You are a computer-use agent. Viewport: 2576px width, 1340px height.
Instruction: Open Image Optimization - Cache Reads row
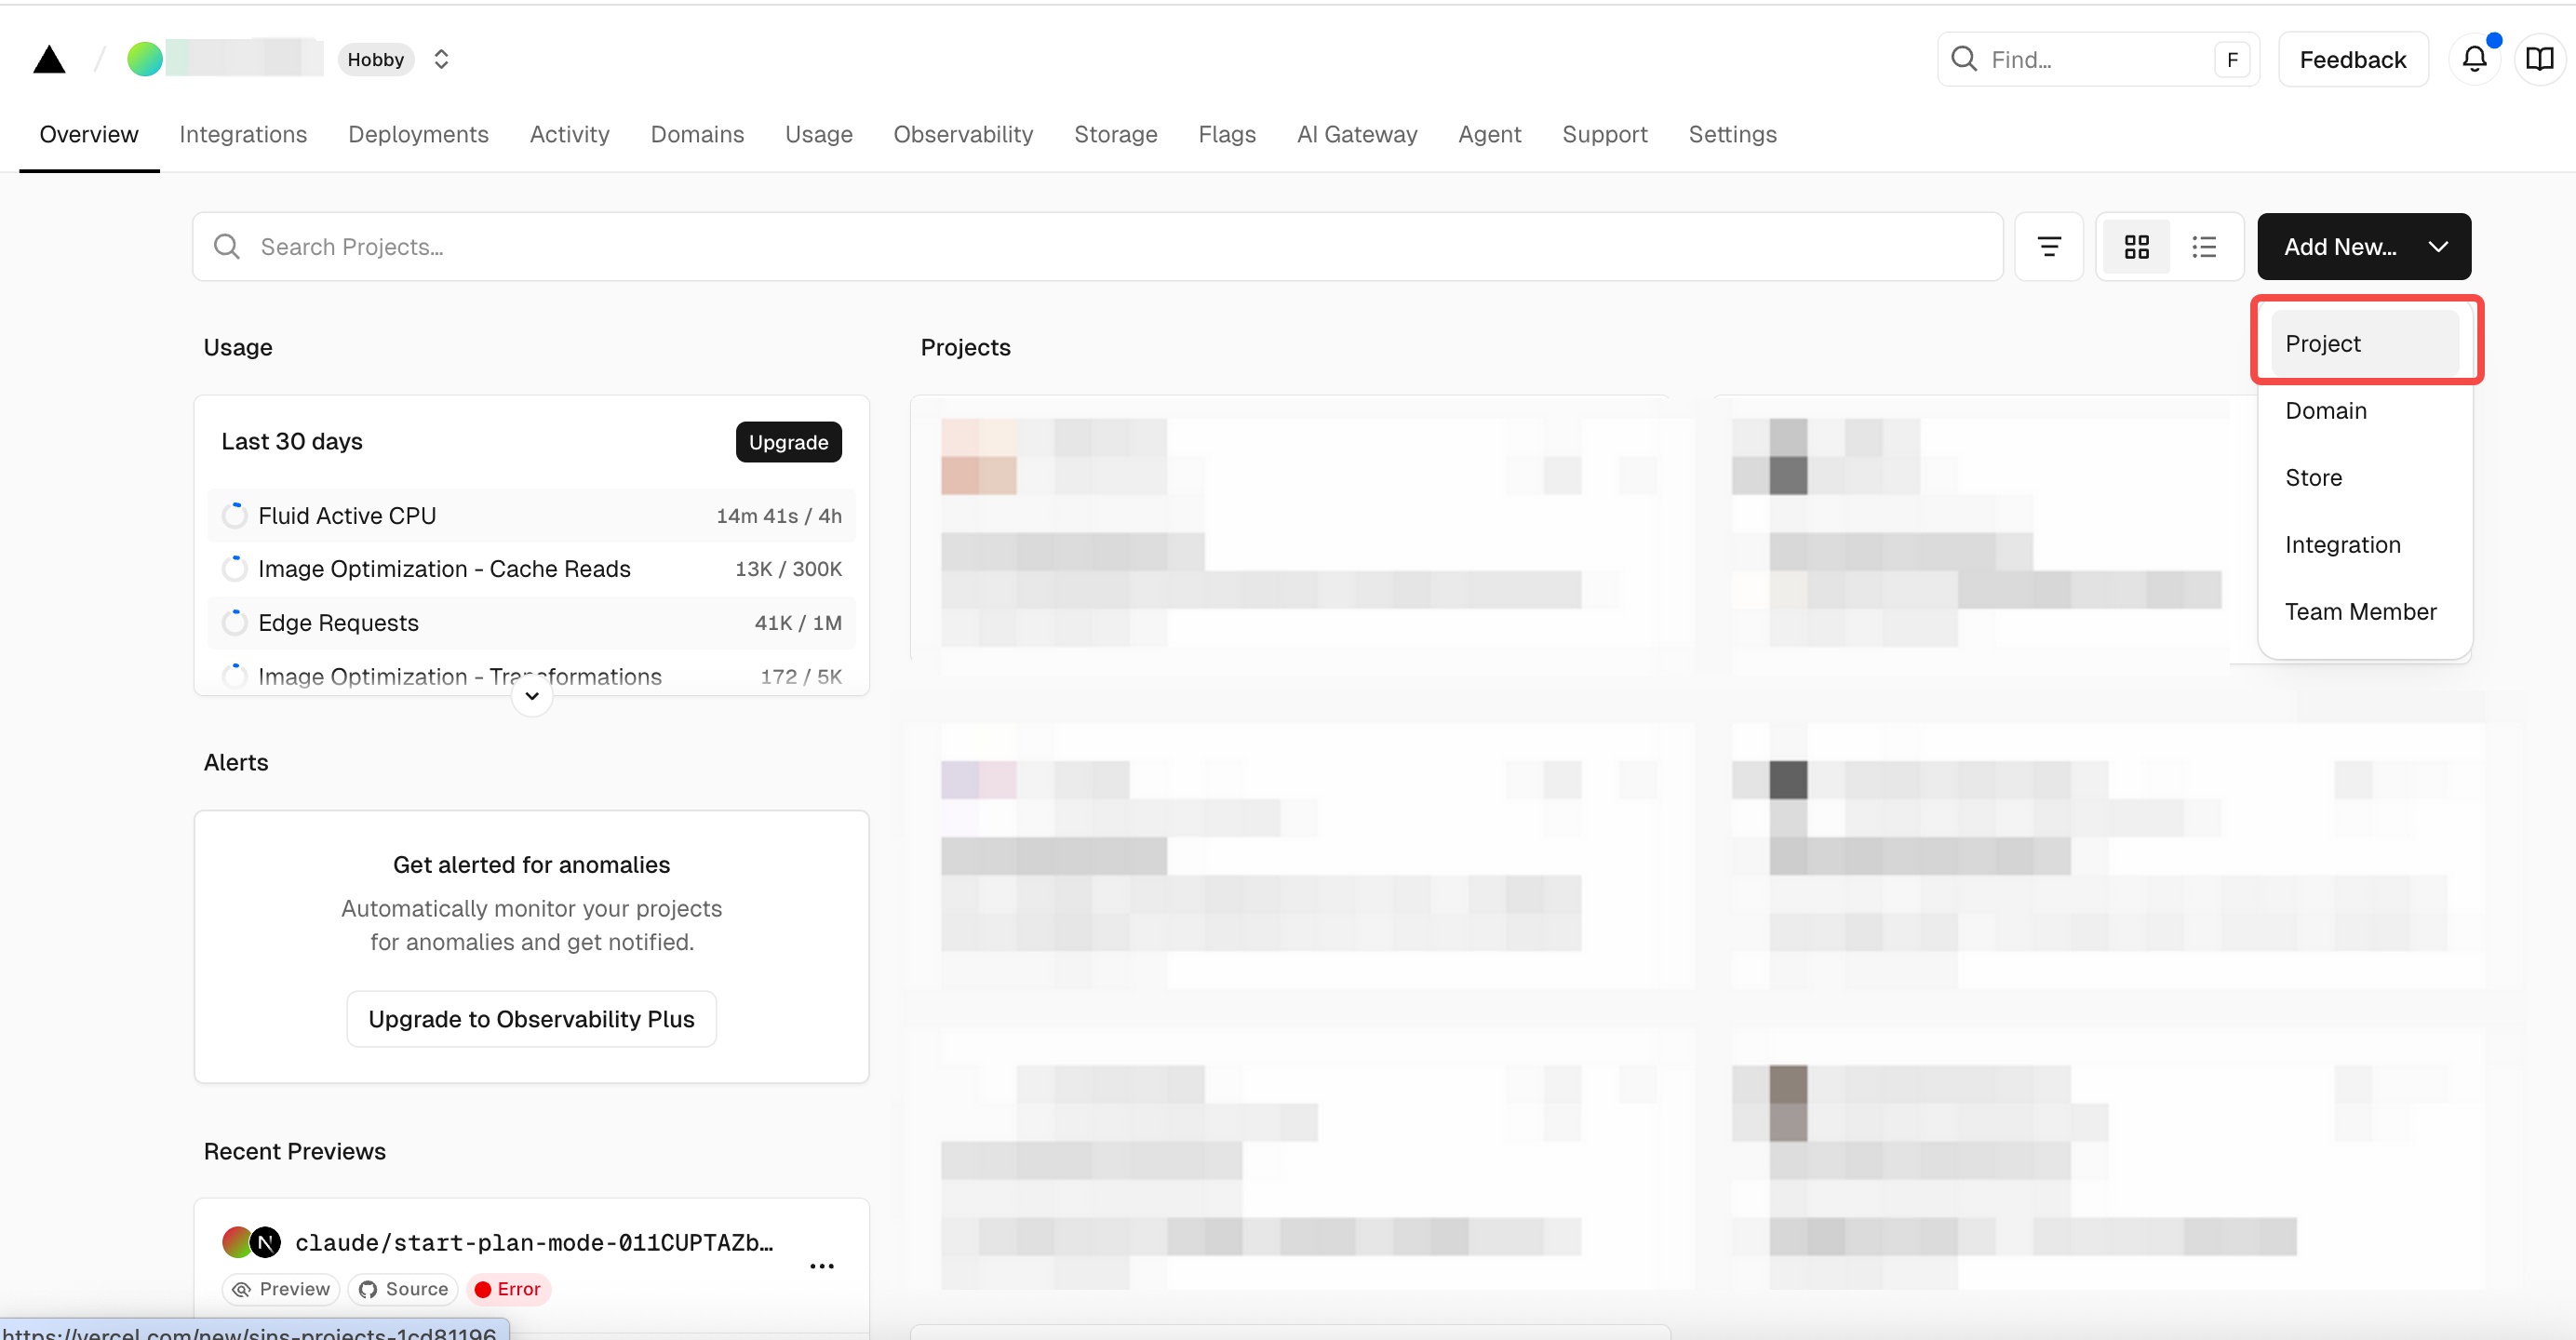531,568
